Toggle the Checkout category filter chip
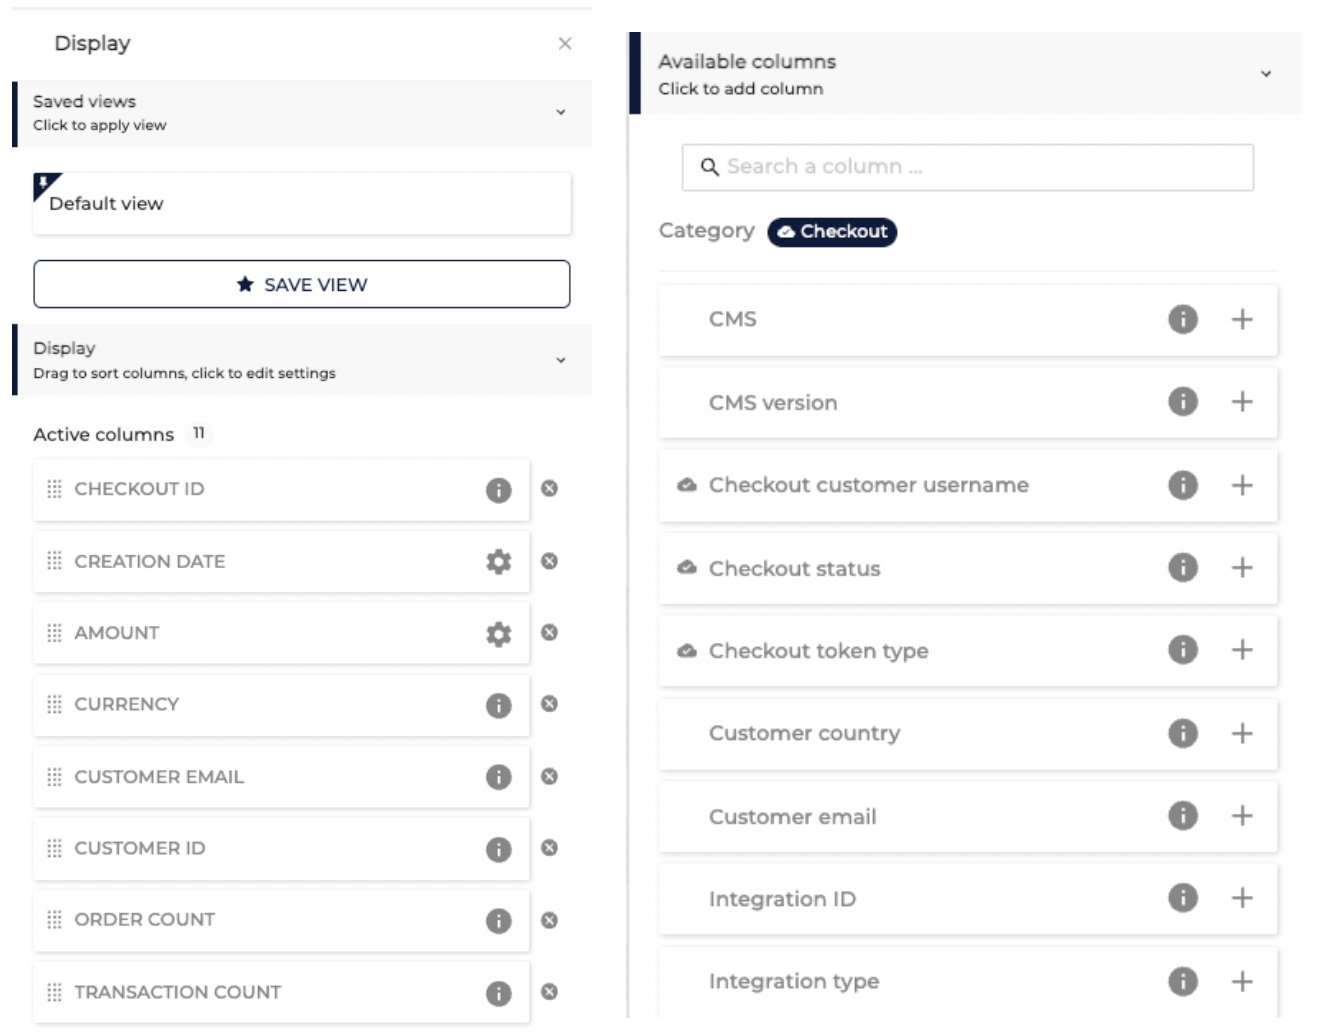The image size is (1332, 1032). [x=832, y=232]
